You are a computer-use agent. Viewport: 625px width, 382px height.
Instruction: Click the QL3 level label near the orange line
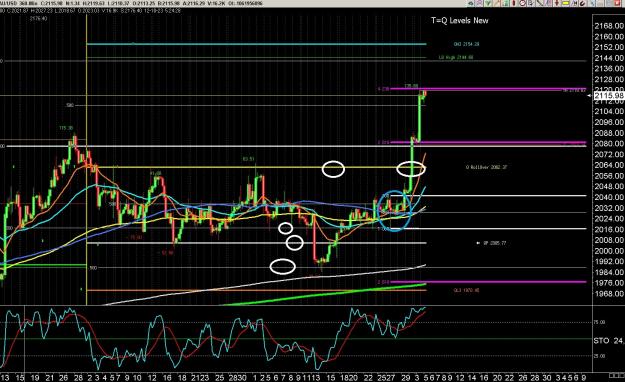466,290
